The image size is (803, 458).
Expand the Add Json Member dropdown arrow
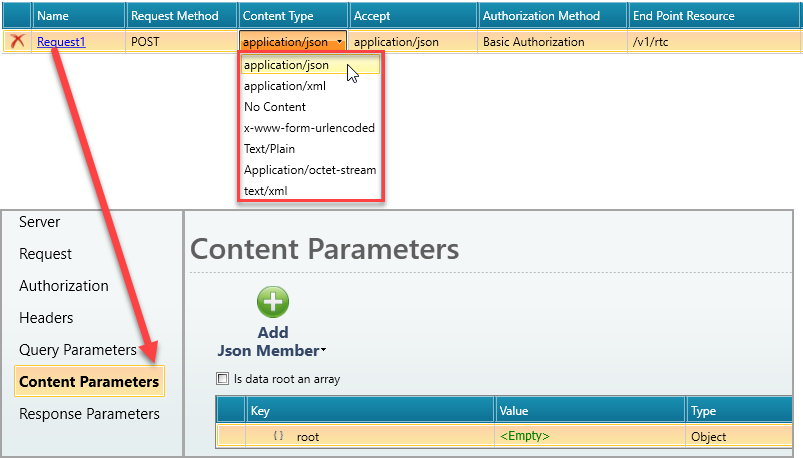323,351
